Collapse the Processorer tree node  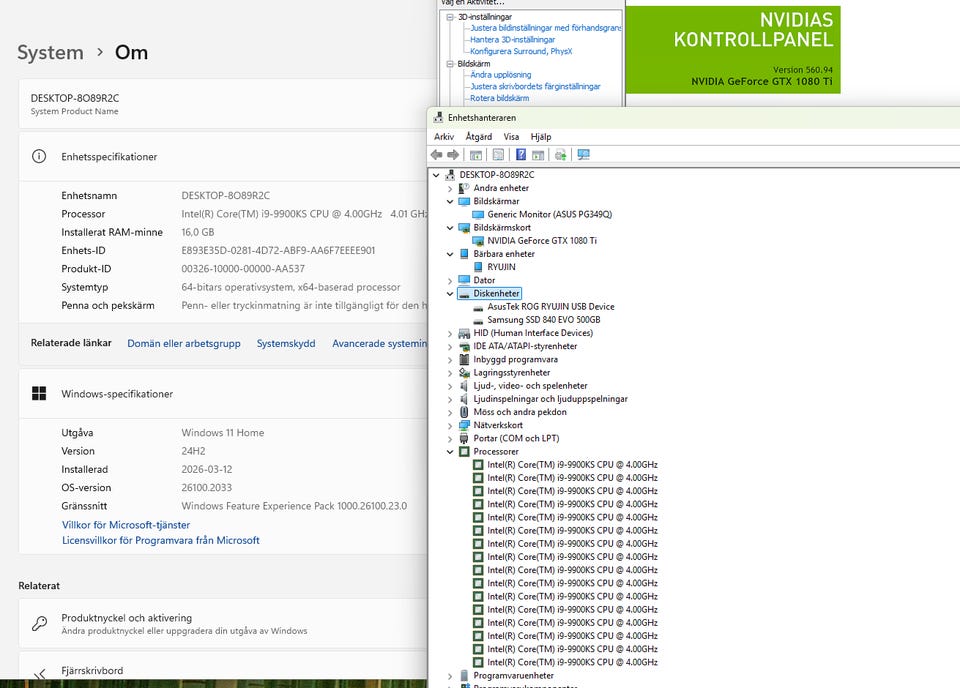pyautogui.click(x=450, y=452)
